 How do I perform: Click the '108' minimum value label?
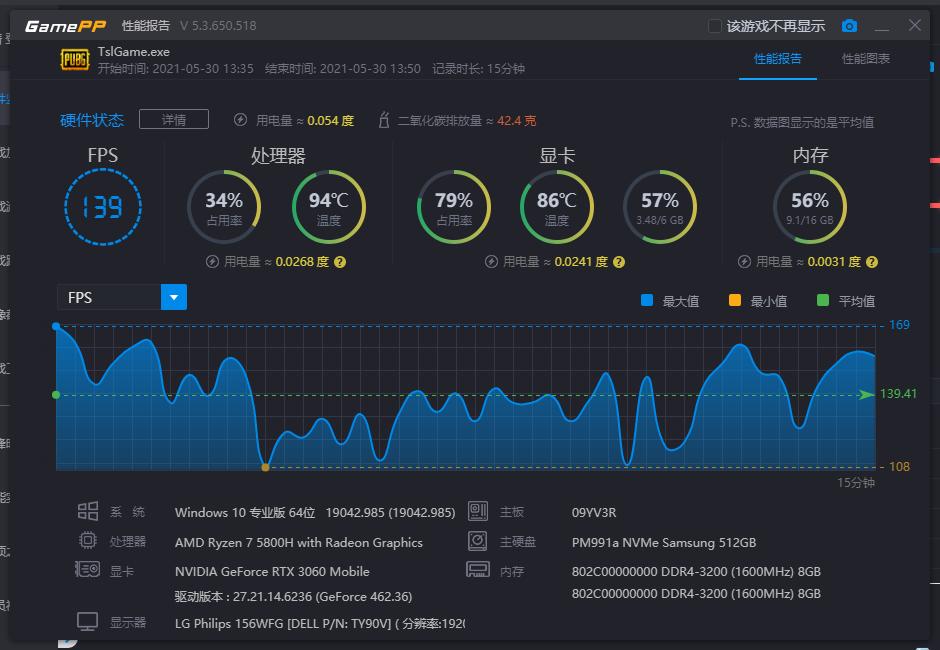point(899,467)
